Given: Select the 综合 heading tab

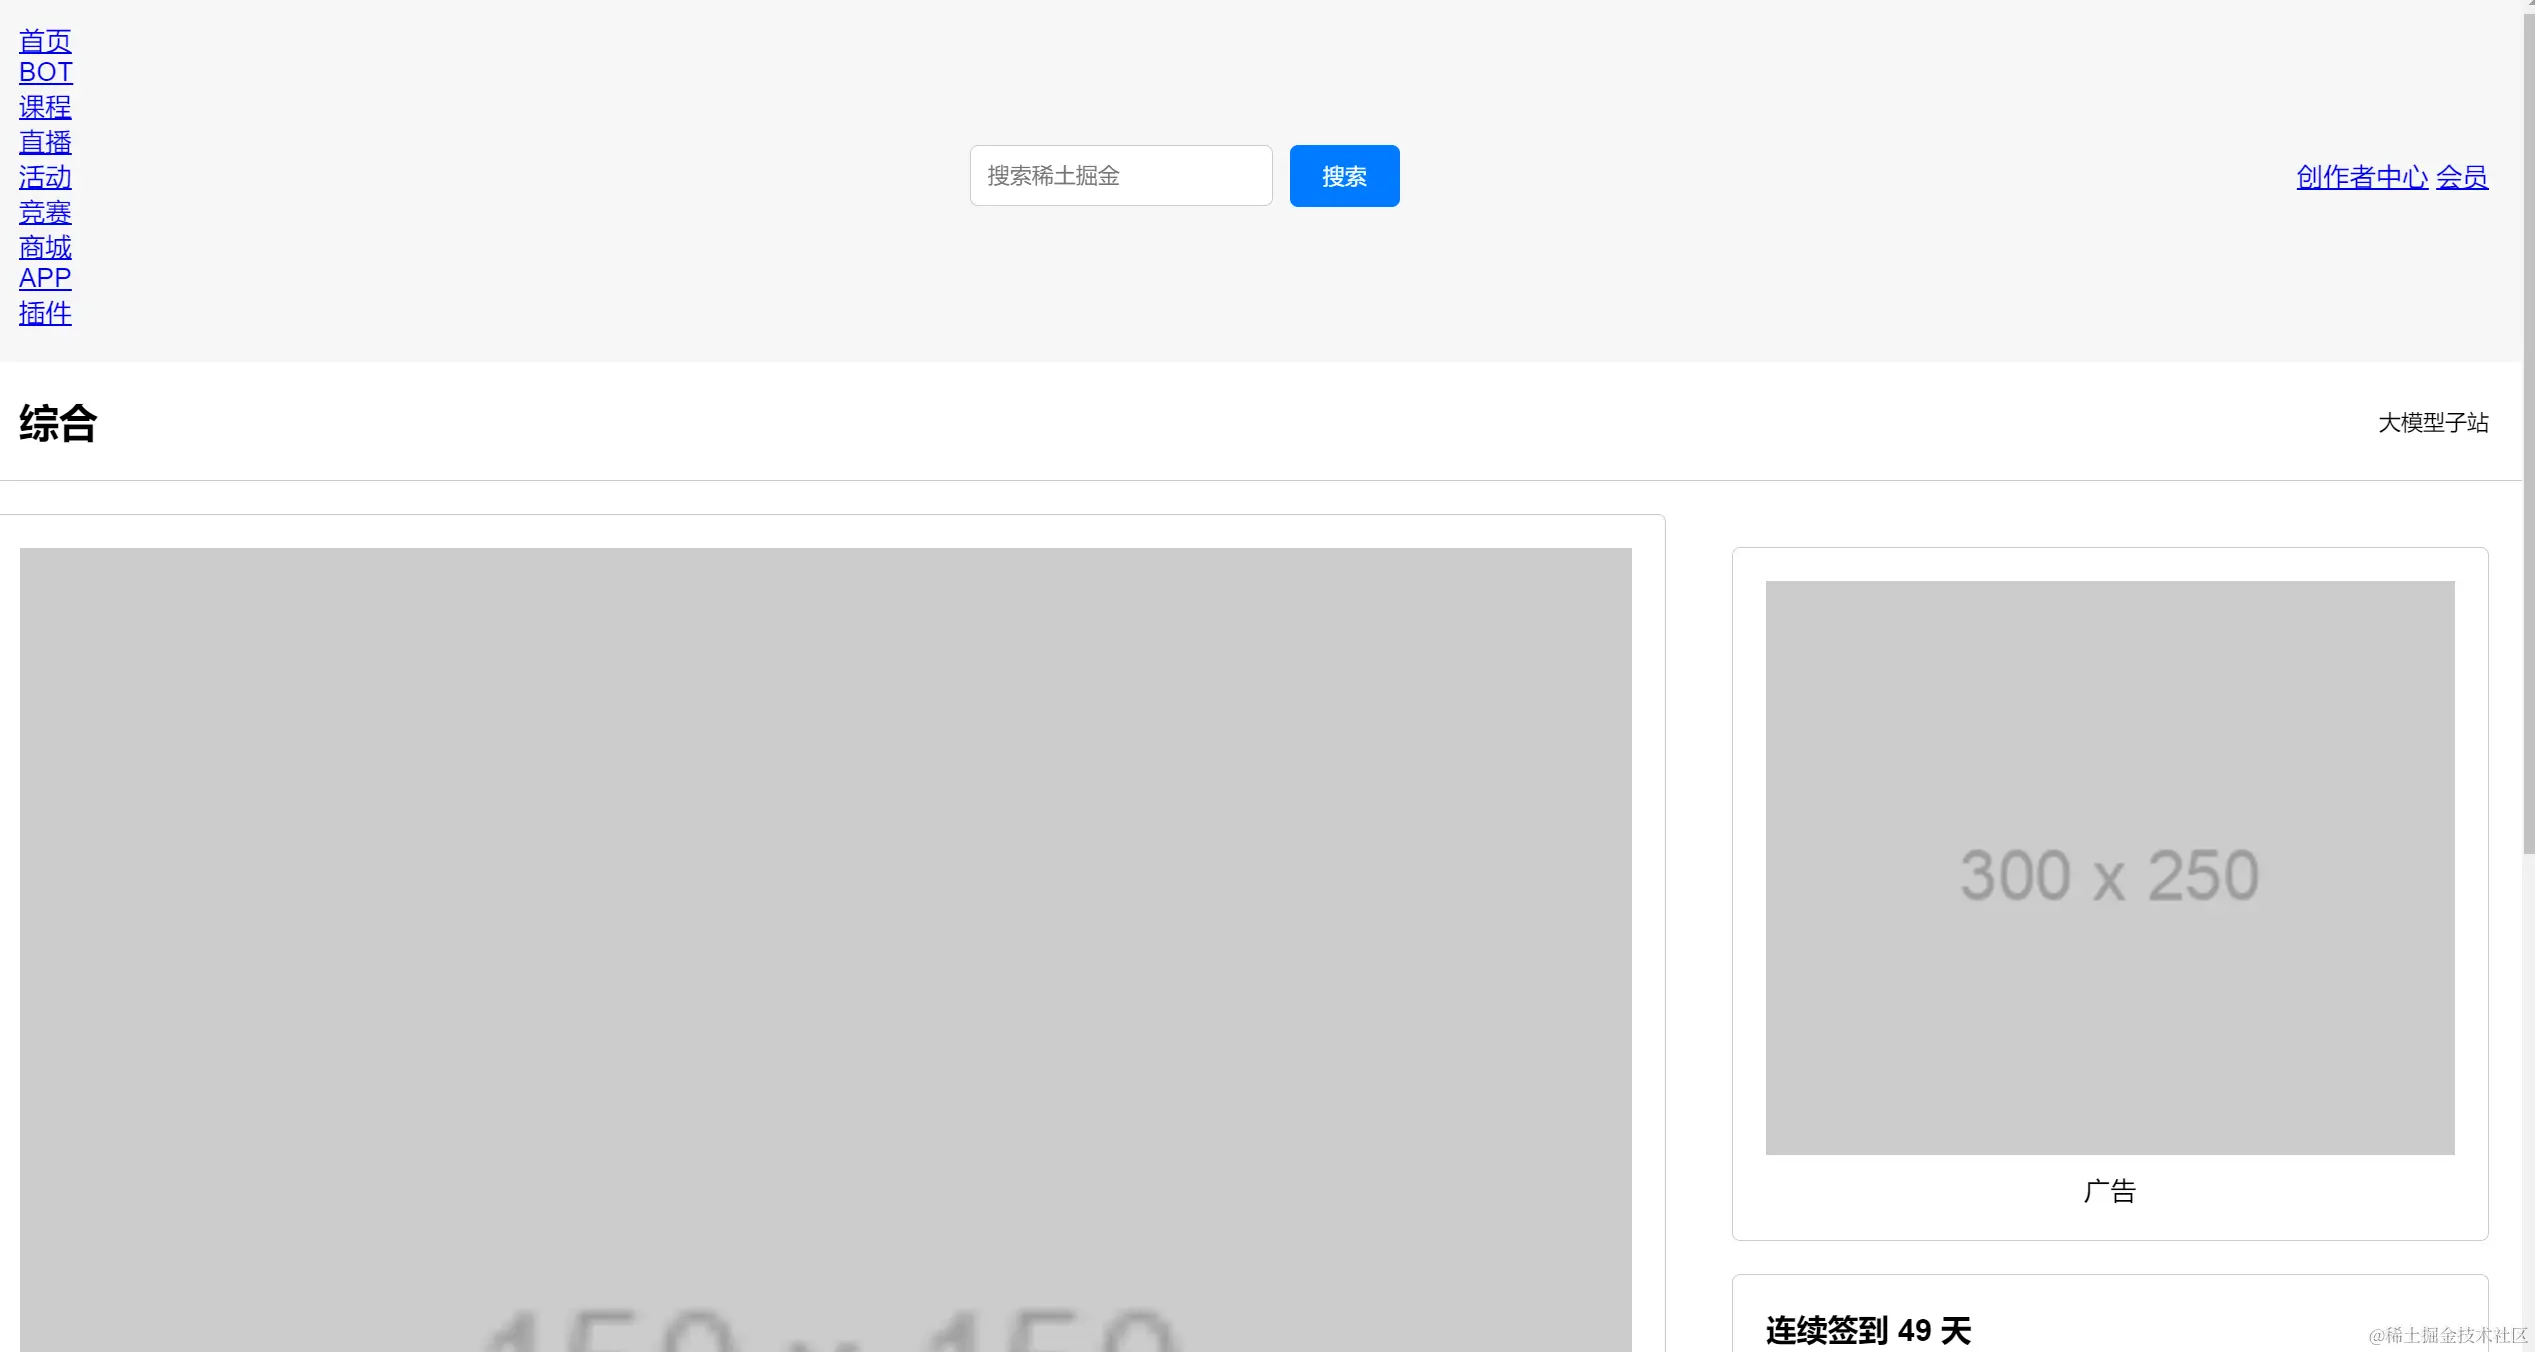Looking at the screenshot, I should coord(58,423).
